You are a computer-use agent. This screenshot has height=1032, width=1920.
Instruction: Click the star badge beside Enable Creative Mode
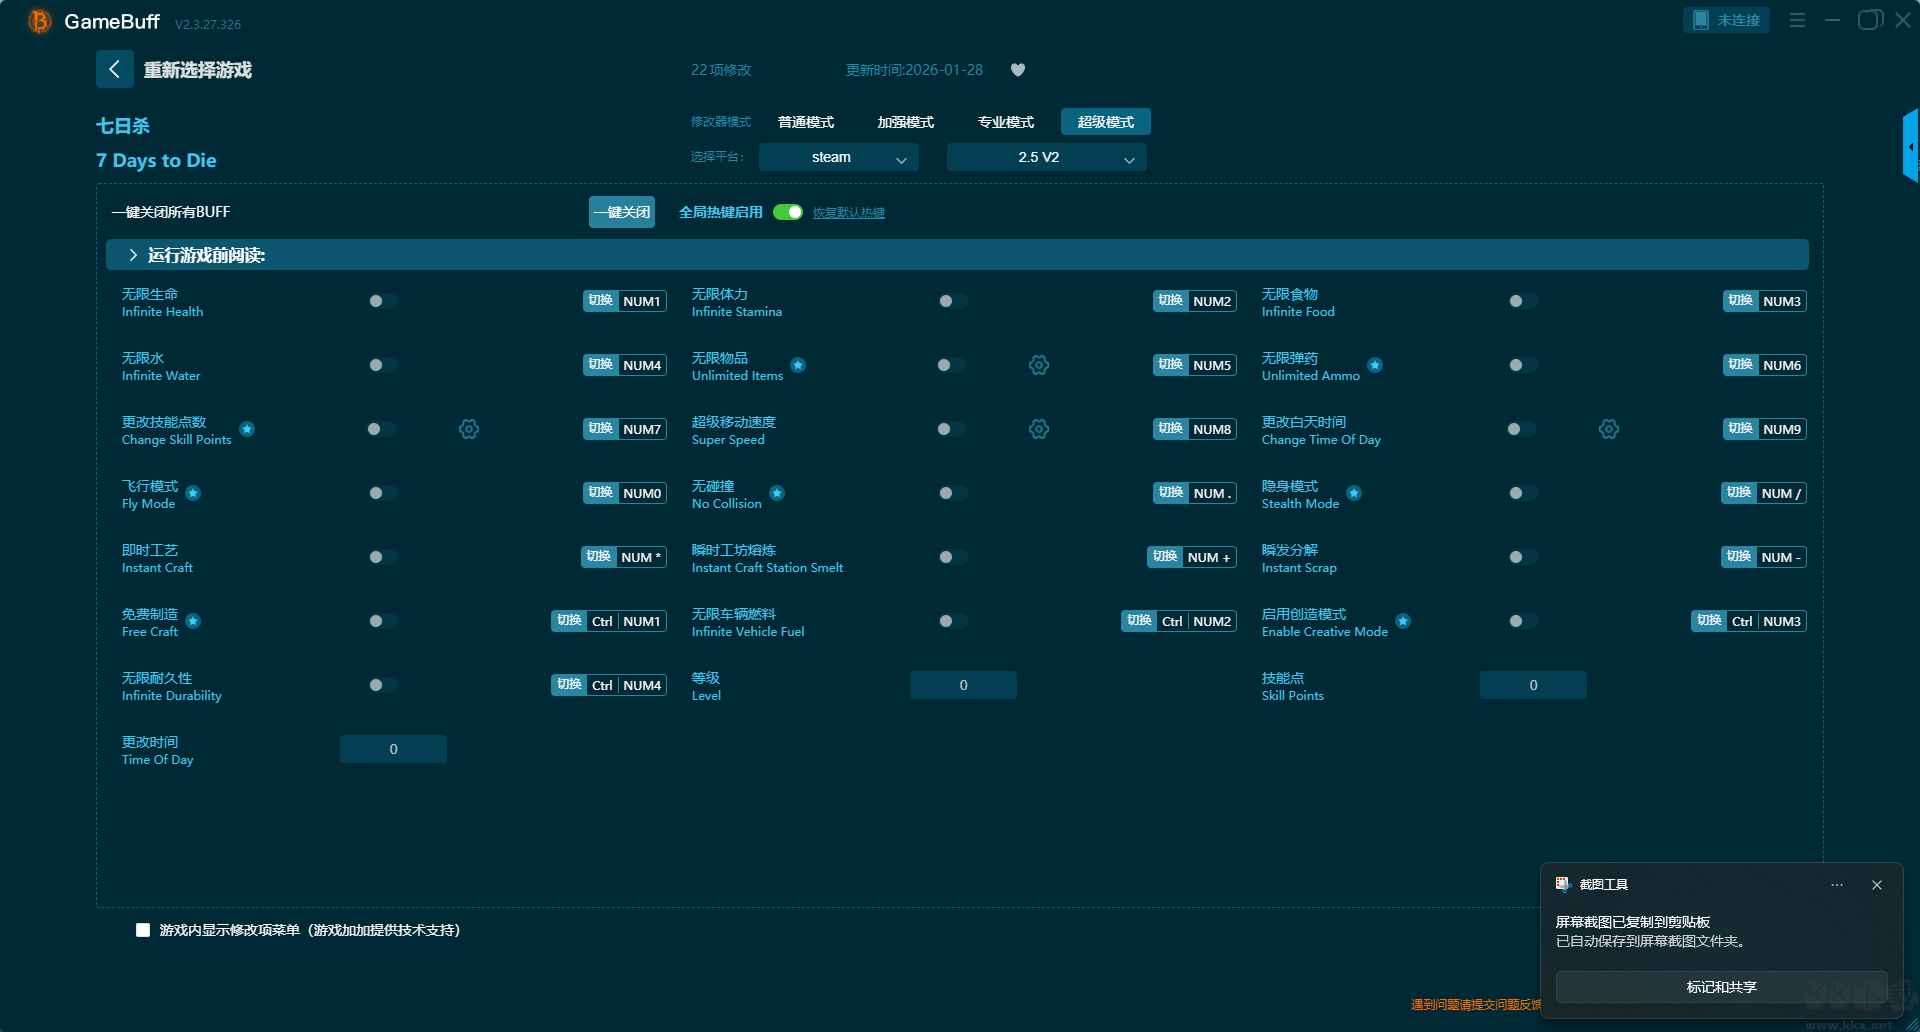[x=1404, y=621]
